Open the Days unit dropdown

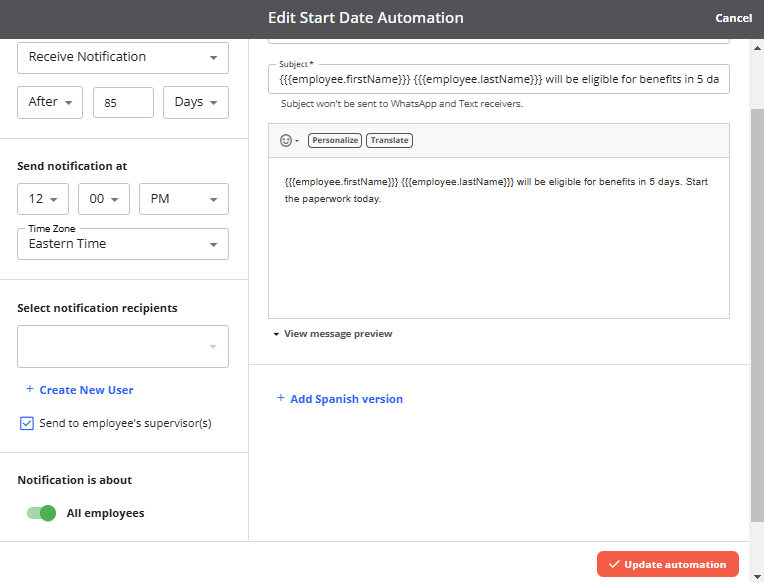195,102
